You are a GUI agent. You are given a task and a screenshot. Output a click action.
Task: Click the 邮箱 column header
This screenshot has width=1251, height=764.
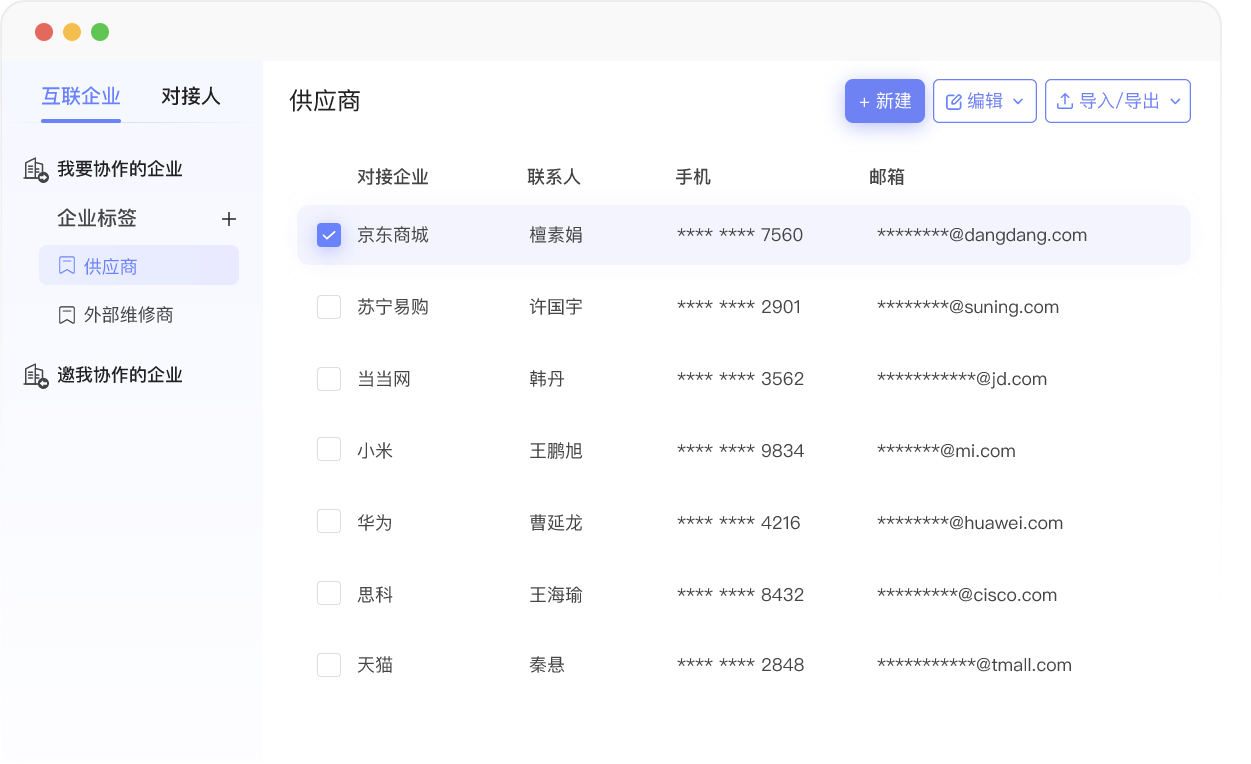[x=887, y=177]
